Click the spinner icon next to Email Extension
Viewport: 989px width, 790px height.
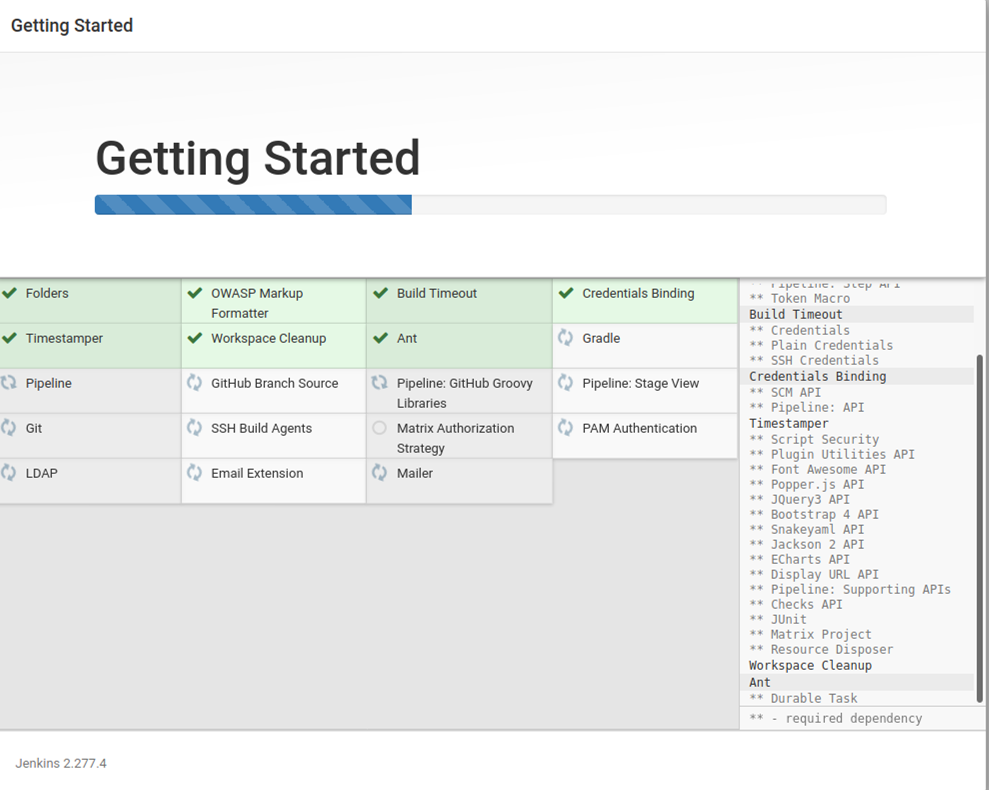pos(194,472)
